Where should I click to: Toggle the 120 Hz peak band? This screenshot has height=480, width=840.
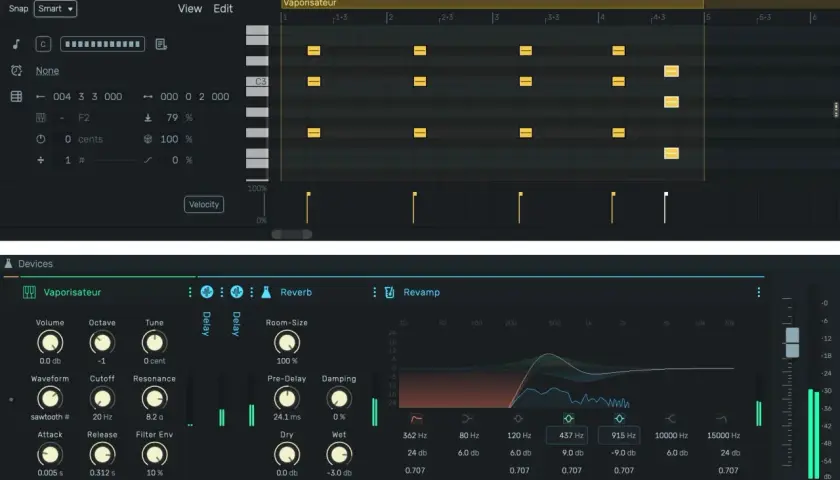pos(518,418)
